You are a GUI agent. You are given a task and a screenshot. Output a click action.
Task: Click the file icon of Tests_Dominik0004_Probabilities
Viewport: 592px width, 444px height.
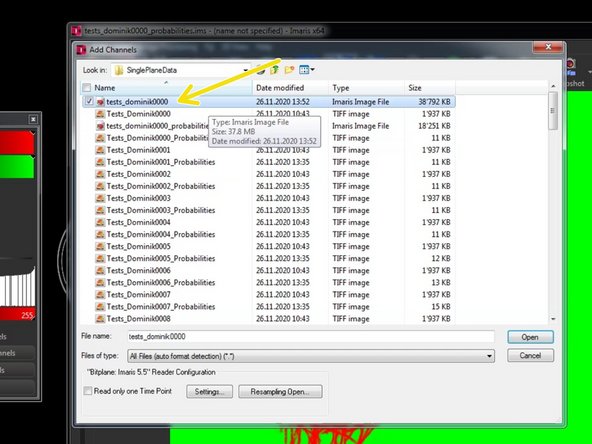100,234
